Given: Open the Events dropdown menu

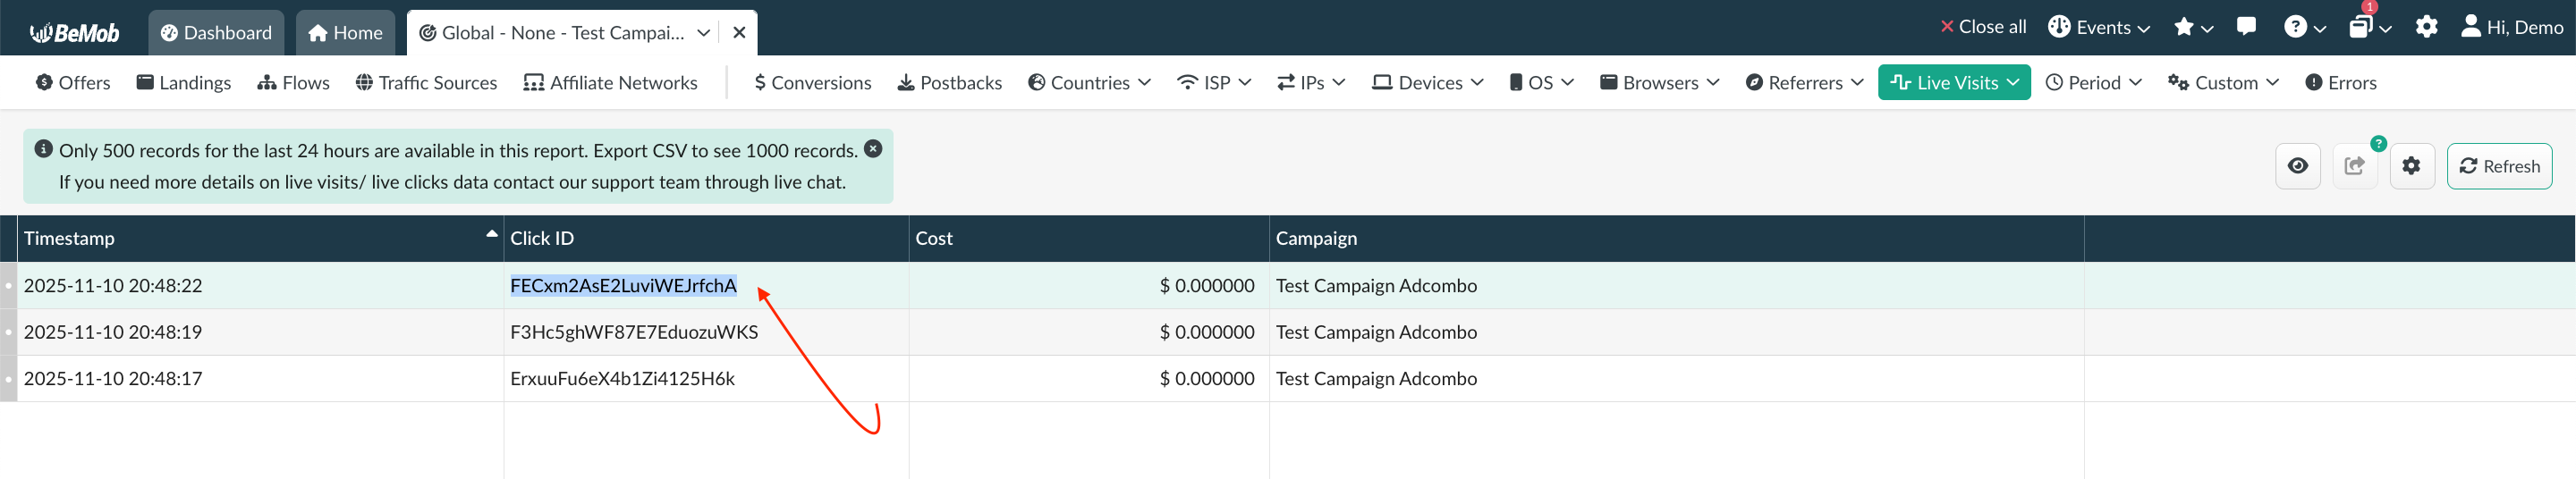Looking at the screenshot, I should (x=2098, y=28).
